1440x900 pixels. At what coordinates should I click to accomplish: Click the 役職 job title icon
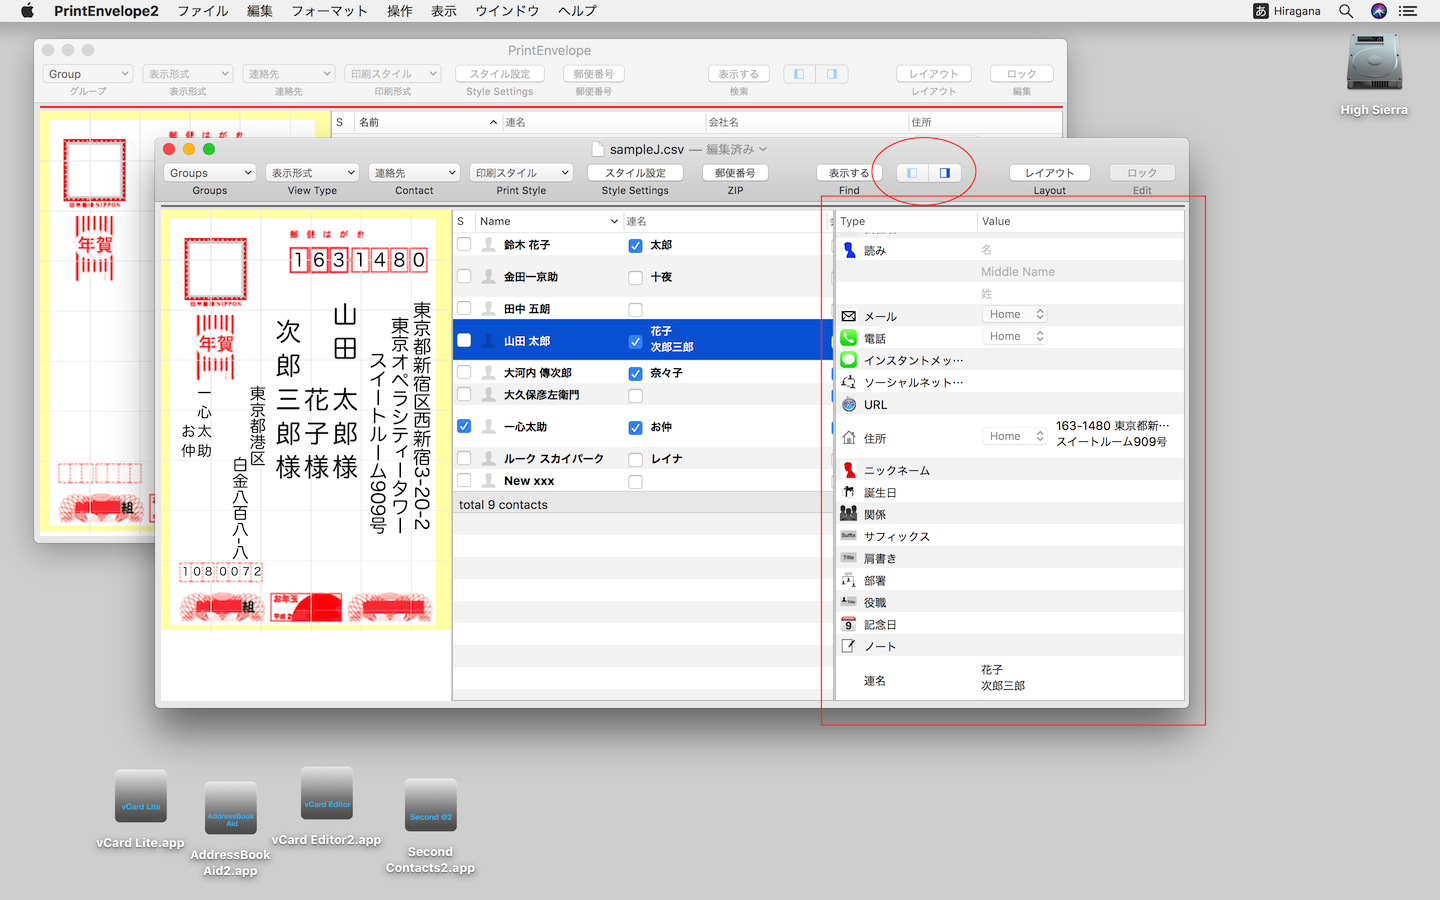coord(849,602)
